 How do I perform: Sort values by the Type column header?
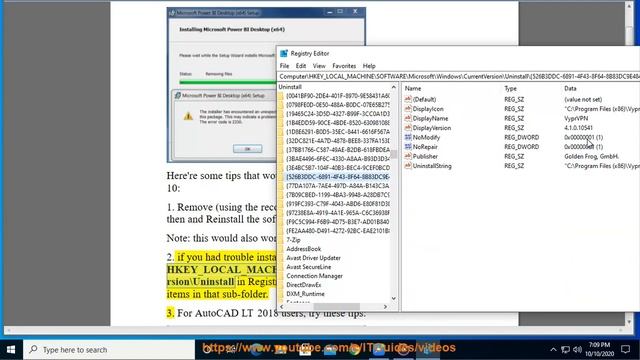510,88
